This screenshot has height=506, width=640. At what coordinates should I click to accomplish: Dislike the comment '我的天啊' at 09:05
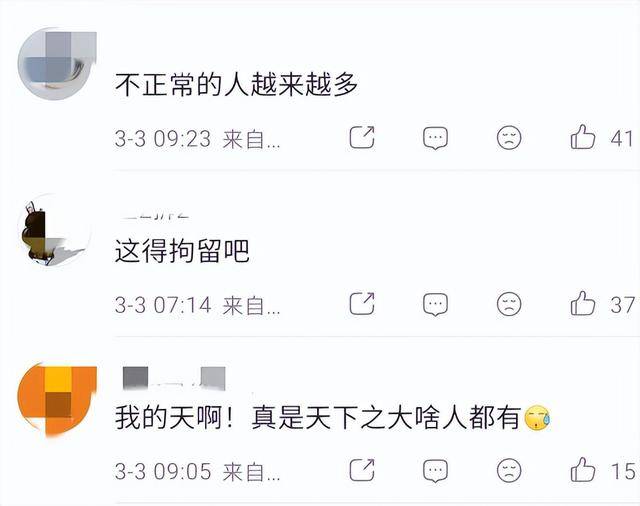[509, 470]
